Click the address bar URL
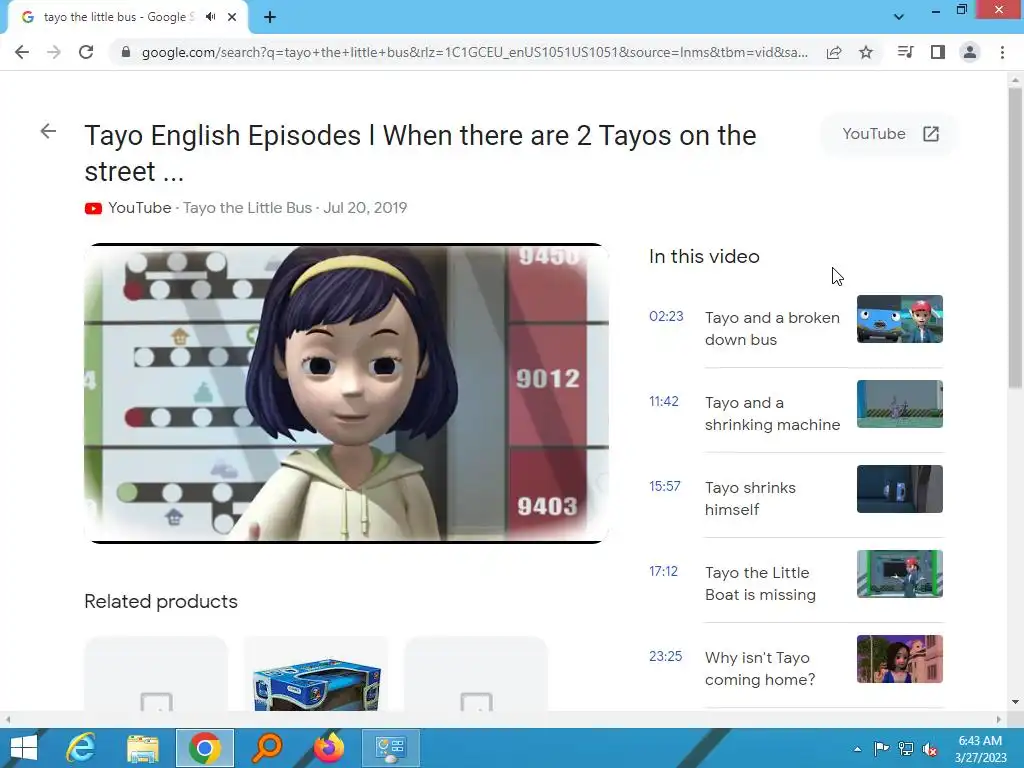This screenshot has width=1024, height=768. point(475,52)
